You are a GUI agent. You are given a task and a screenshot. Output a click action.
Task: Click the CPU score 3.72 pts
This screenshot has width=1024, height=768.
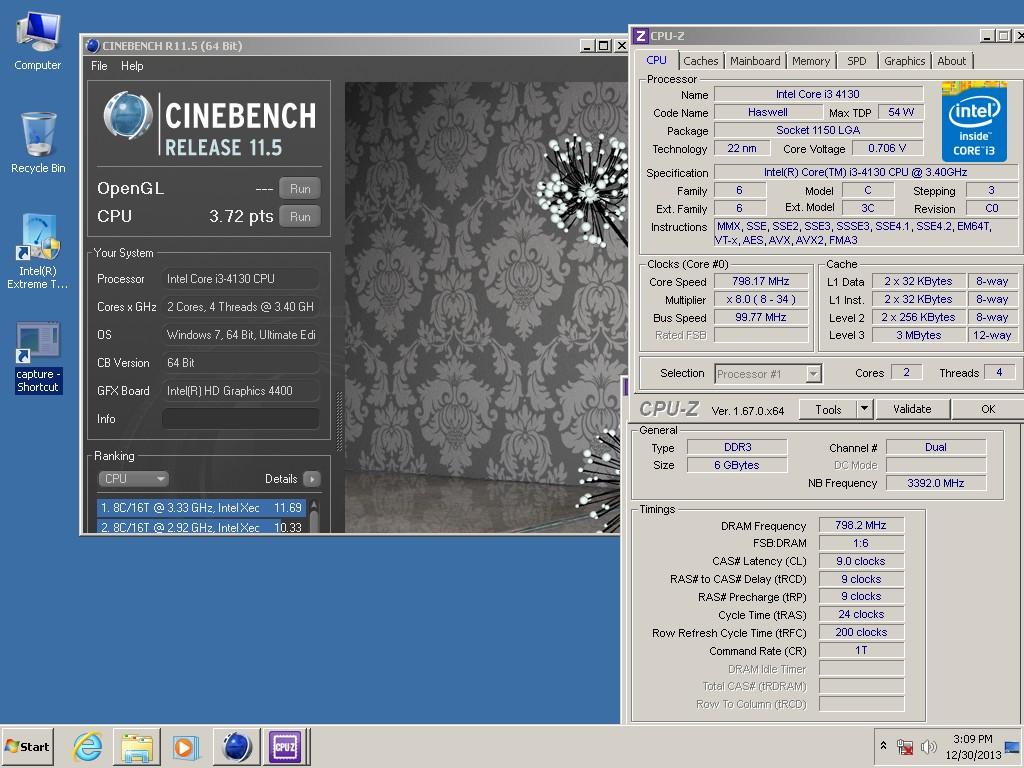click(241, 216)
